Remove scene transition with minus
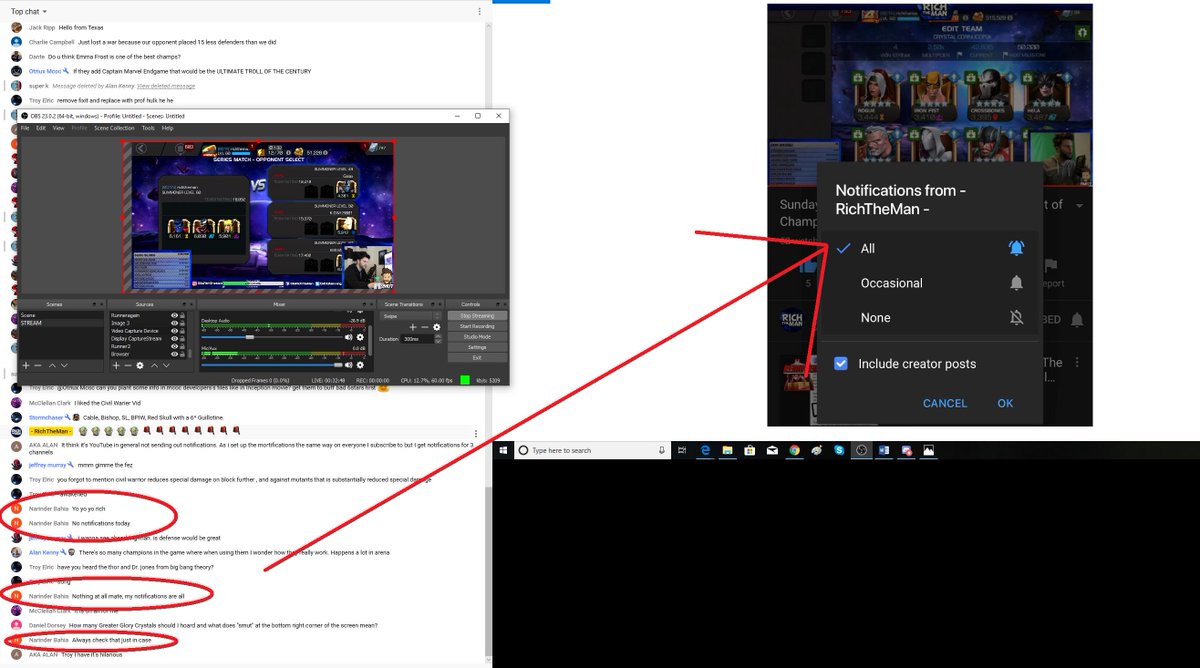Screen dimensions: 1200x668 424,327
